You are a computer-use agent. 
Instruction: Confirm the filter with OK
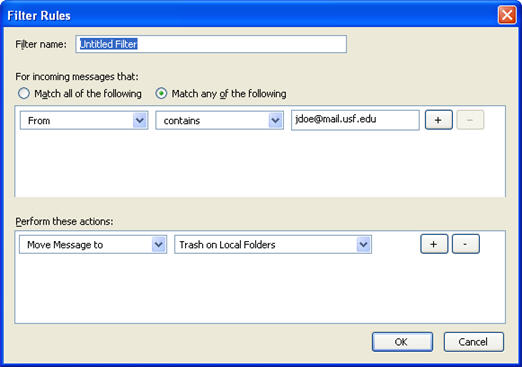402,342
